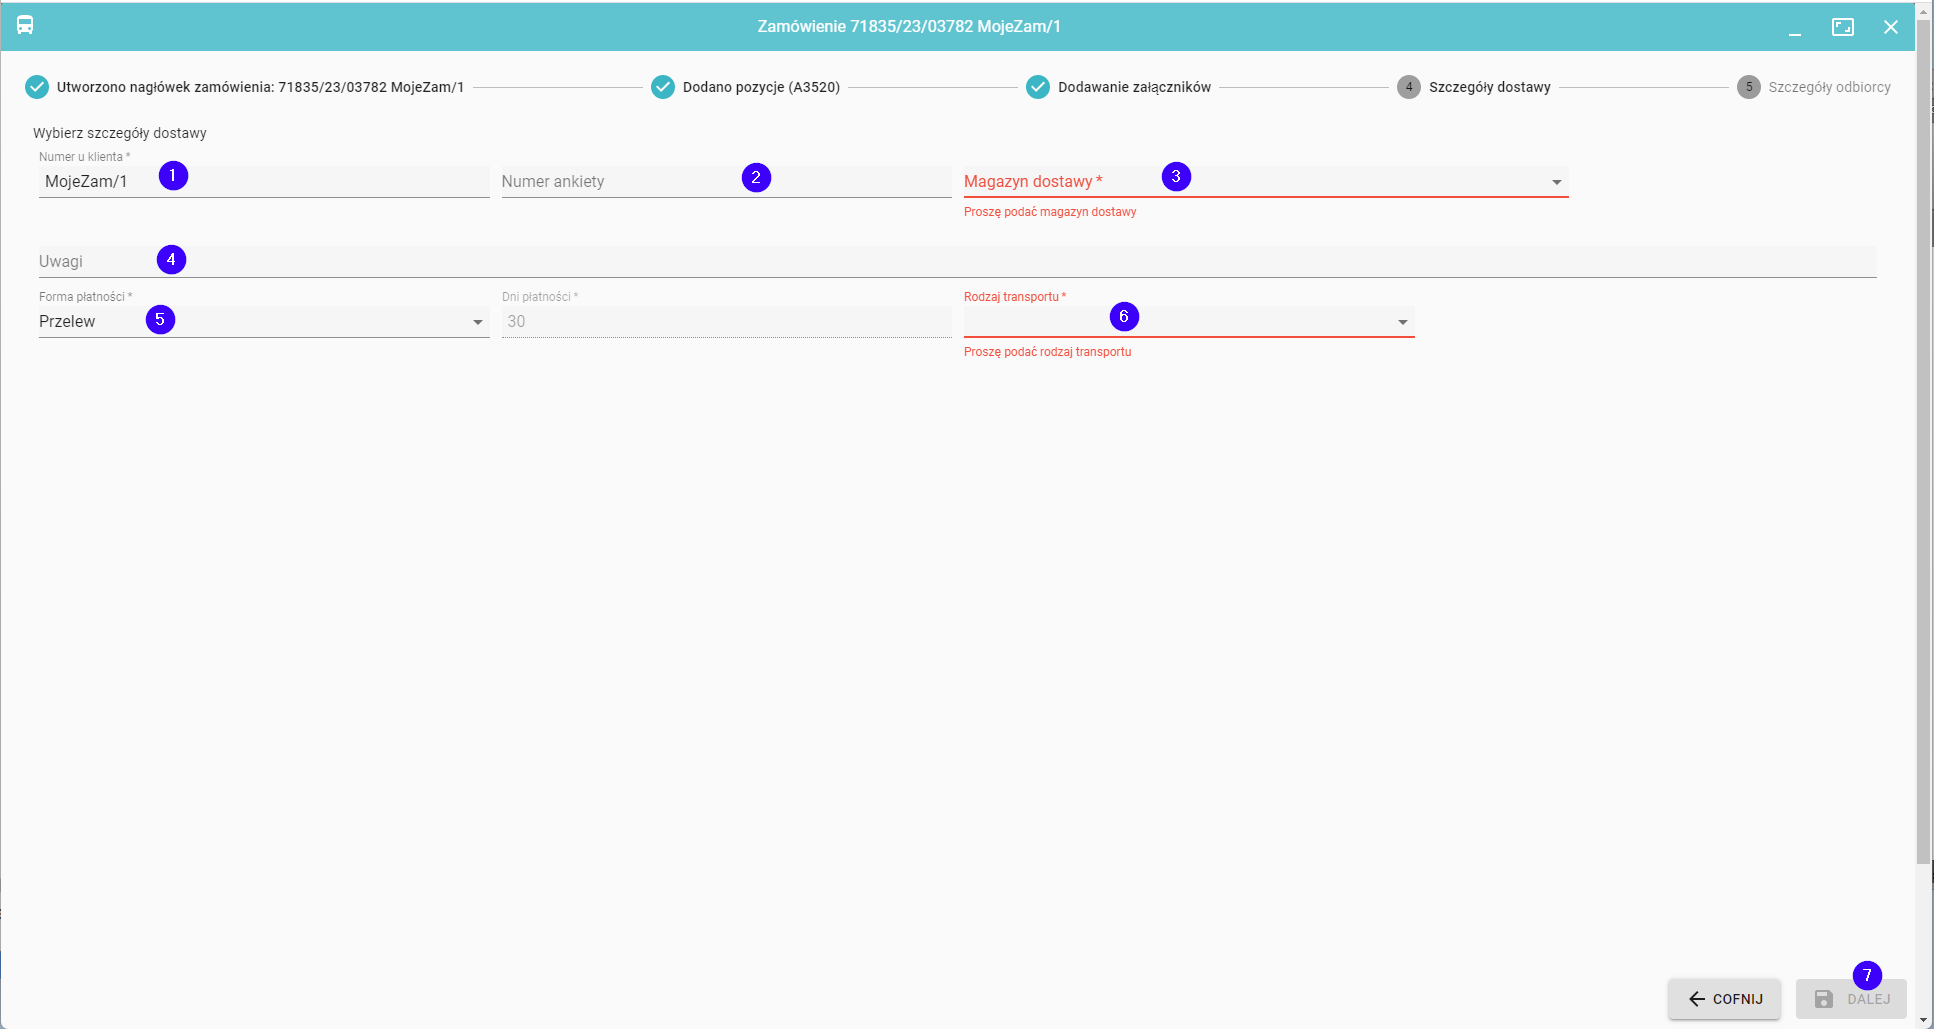Return to Dodano pozycje (A3520) step

[761, 87]
